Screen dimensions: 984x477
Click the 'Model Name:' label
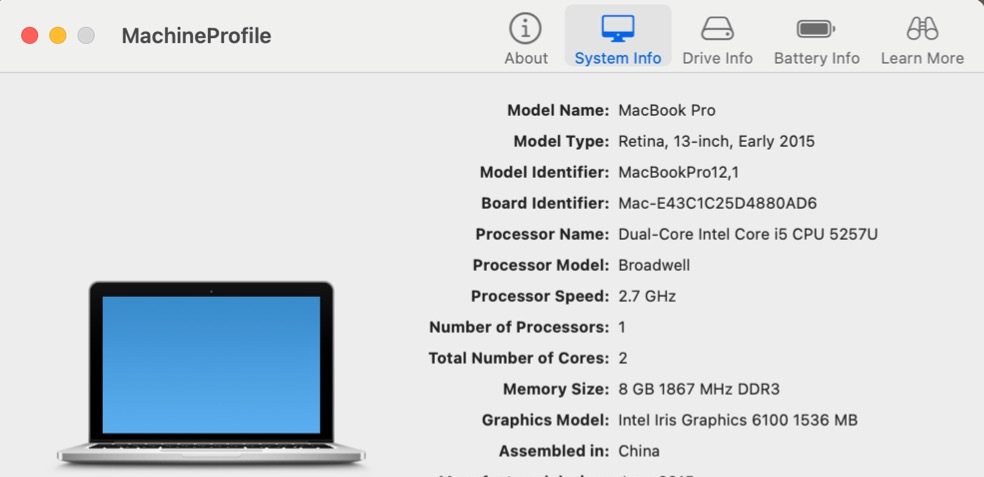[558, 110]
